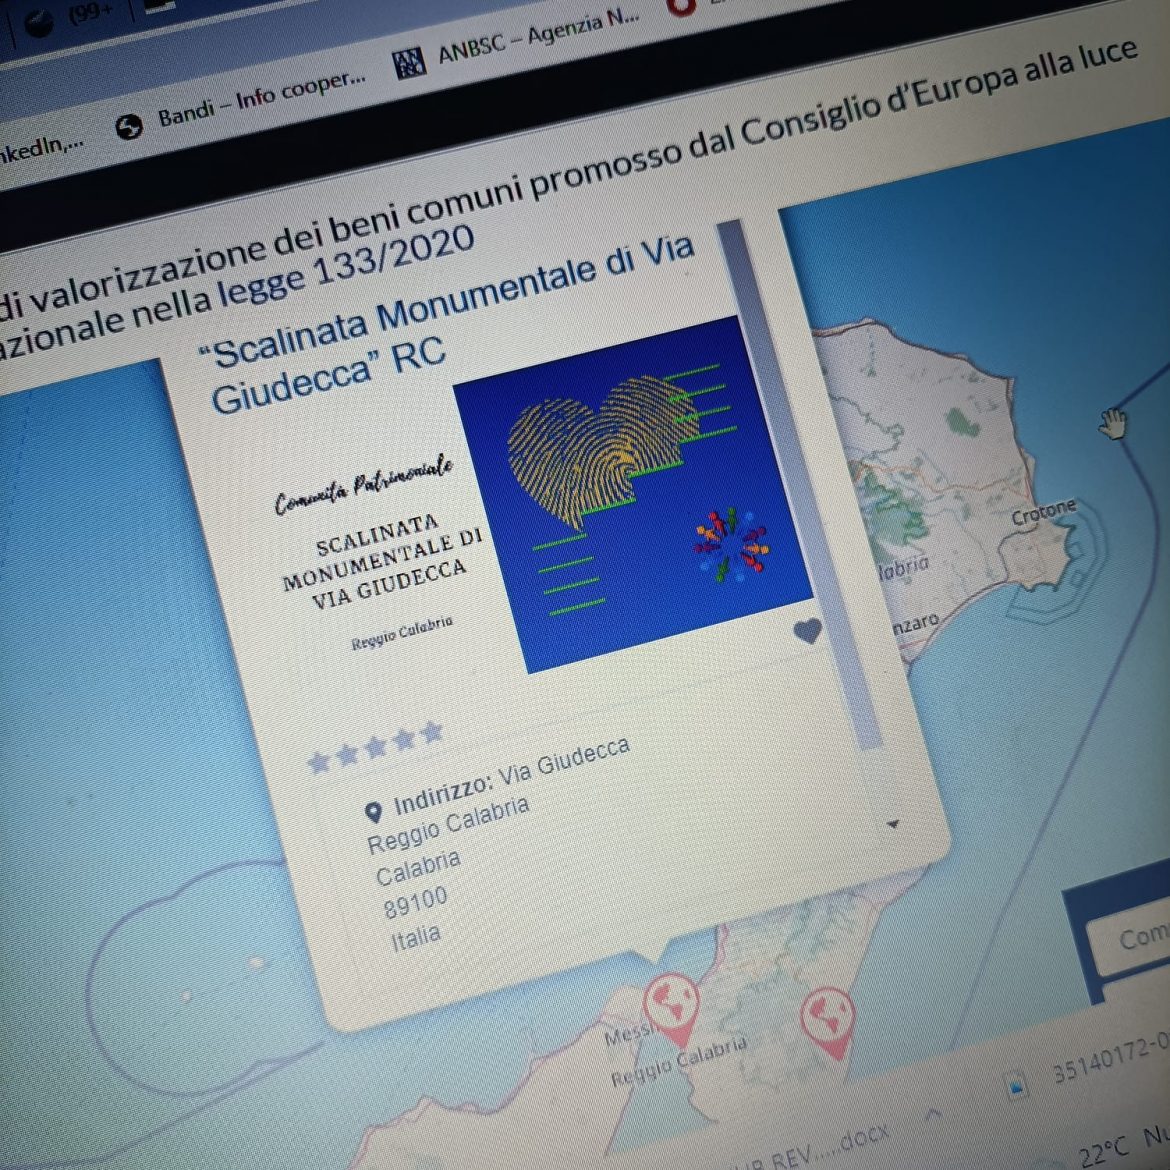Click the location pin next to Indirizzo
This screenshot has height=1170, width=1170.
pyautogui.click(x=373, y=812)
